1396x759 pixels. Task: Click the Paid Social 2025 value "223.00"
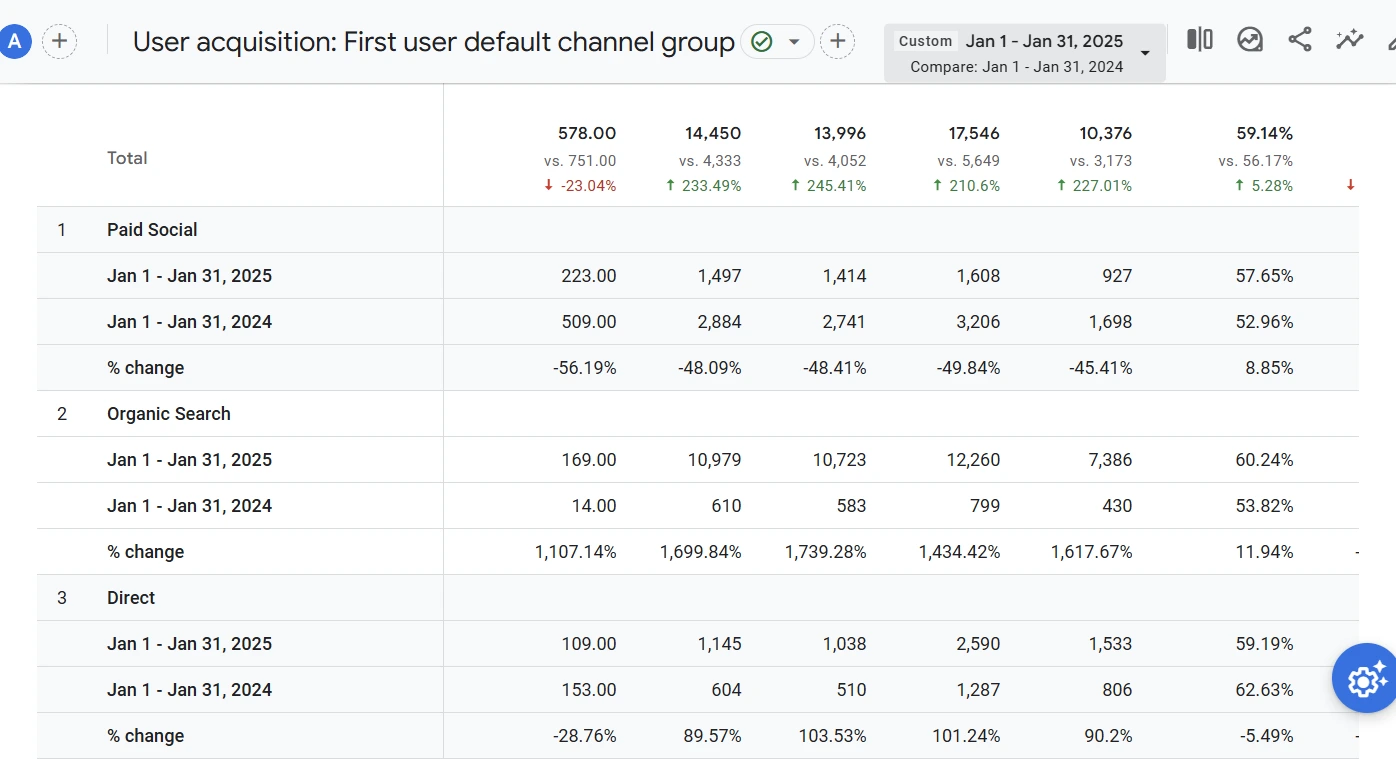589,276
